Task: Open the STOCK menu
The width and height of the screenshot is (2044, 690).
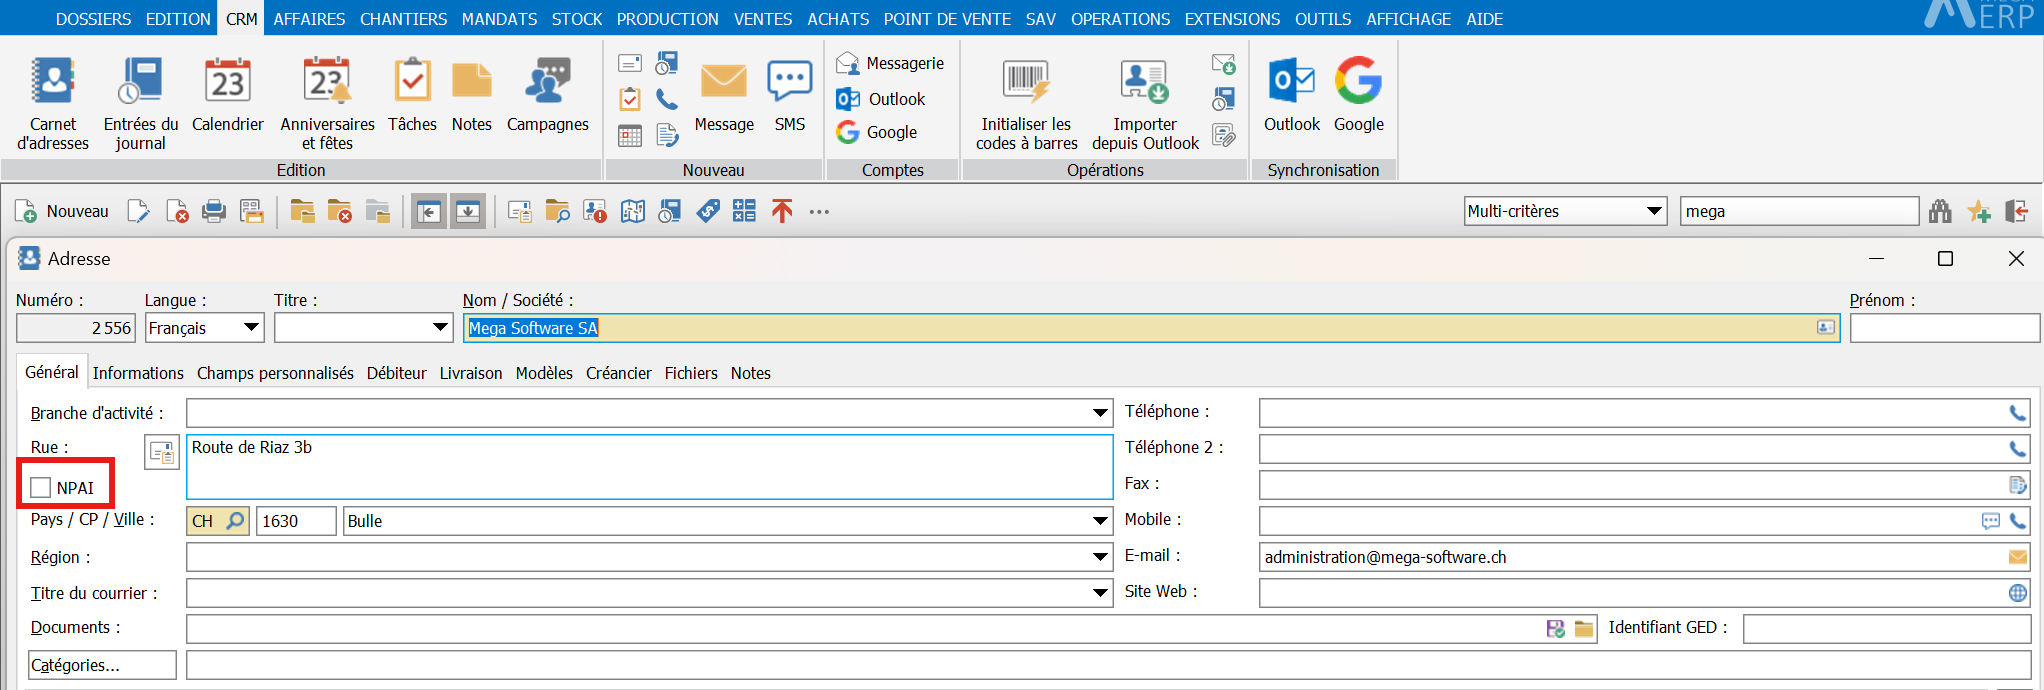Action: (577, 19)
